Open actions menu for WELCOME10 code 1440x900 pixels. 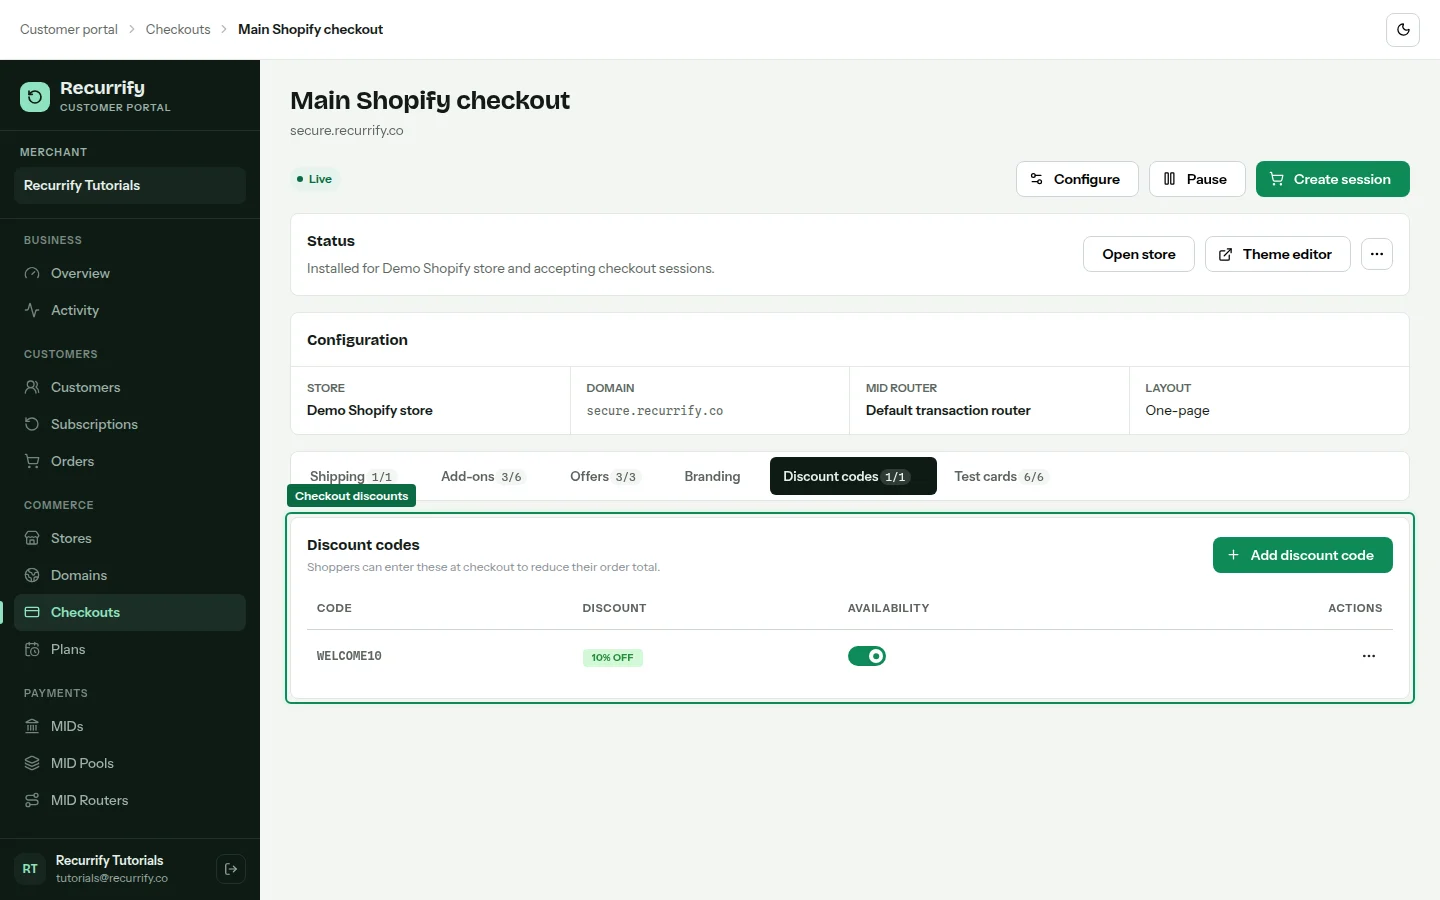(x=1369, y=656)
